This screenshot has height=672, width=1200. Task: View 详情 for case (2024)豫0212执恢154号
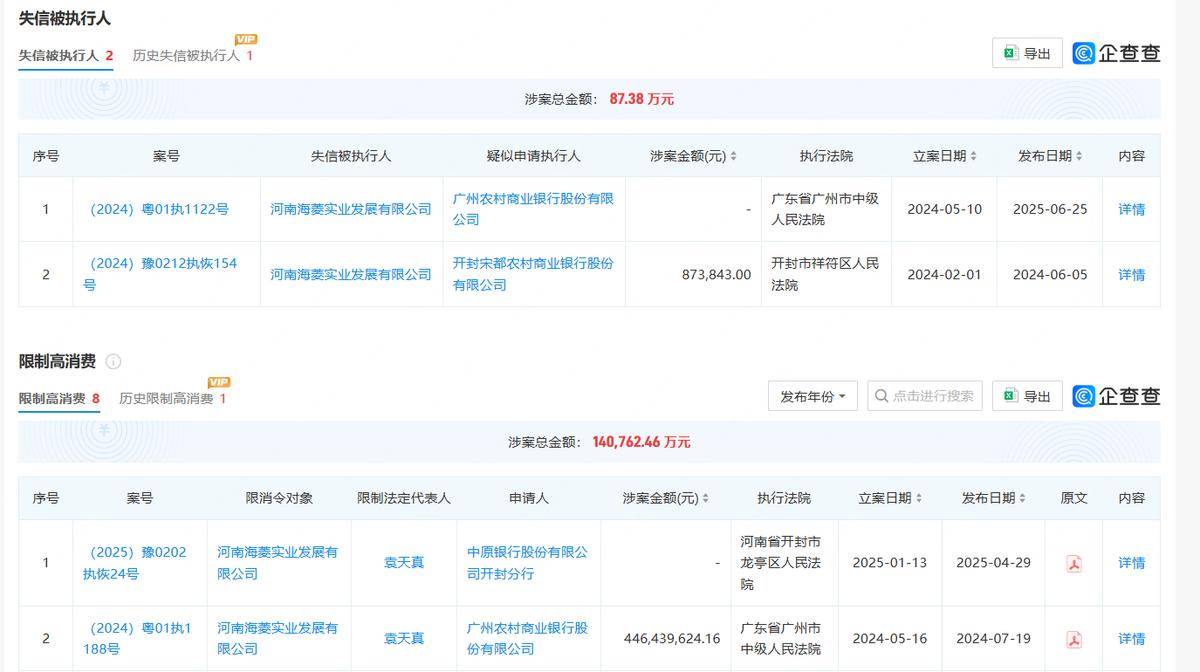(x=1131, y=274)
